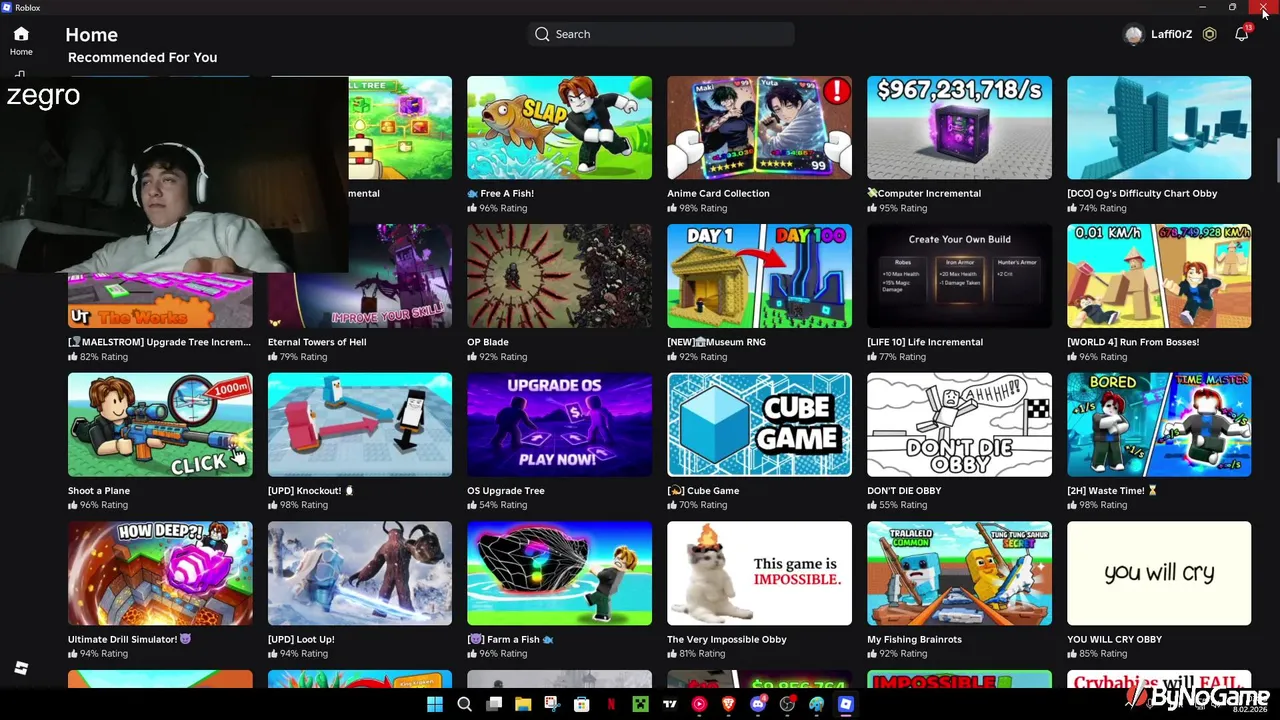Screen dimensions: 1280x720
Task: Click the DON'T DIE OBBY title text
Action: click(904, 491)
